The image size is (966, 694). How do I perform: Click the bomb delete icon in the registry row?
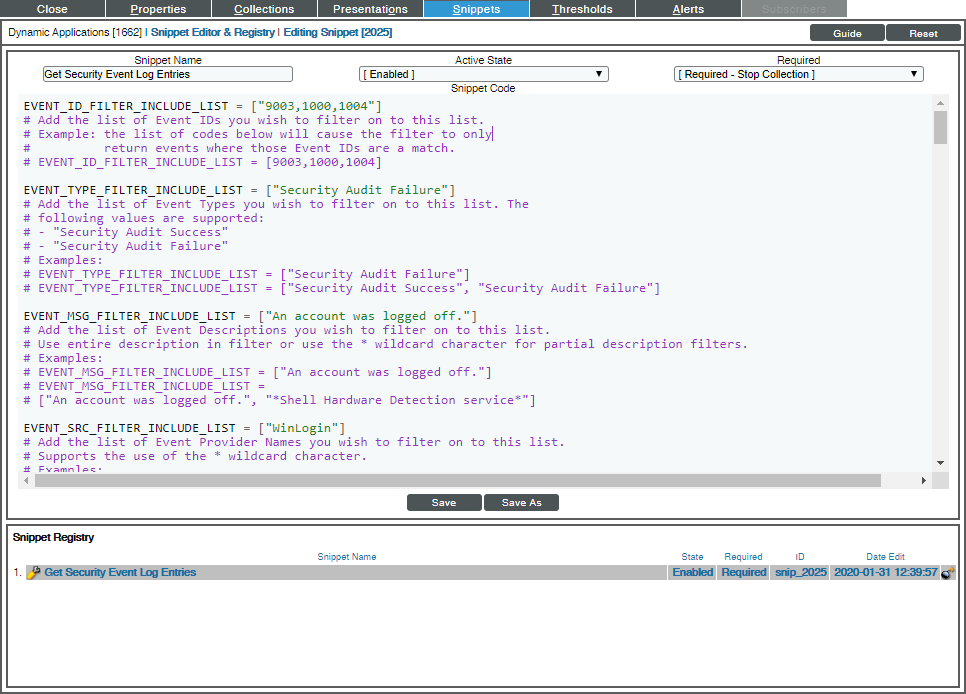[x=948, y=573]
